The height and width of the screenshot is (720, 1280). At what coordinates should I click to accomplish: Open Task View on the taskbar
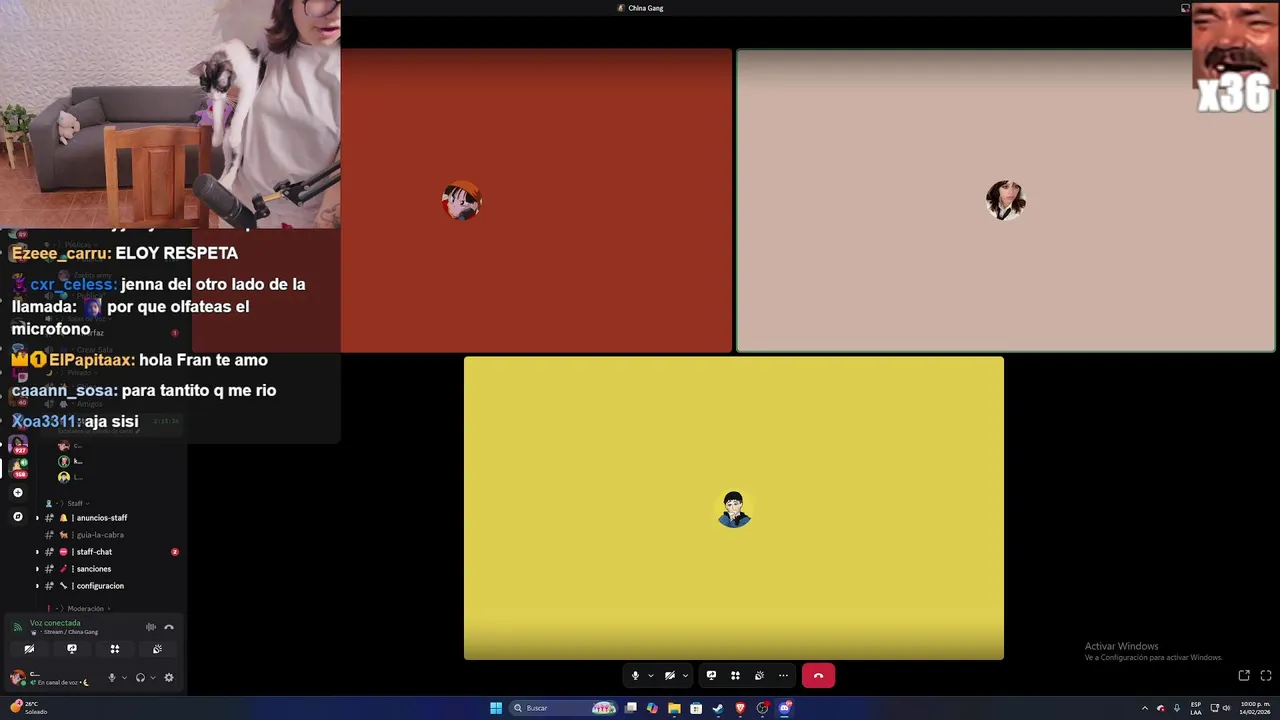[x=631, y=708]
